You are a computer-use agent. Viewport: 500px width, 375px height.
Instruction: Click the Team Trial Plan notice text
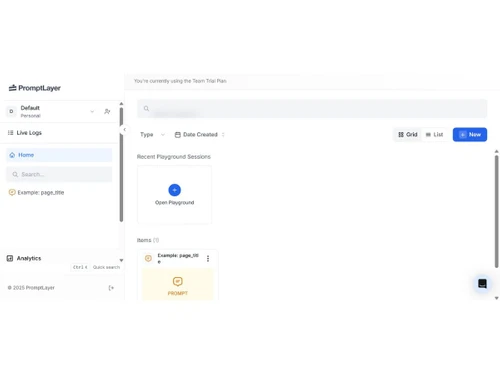180,81
